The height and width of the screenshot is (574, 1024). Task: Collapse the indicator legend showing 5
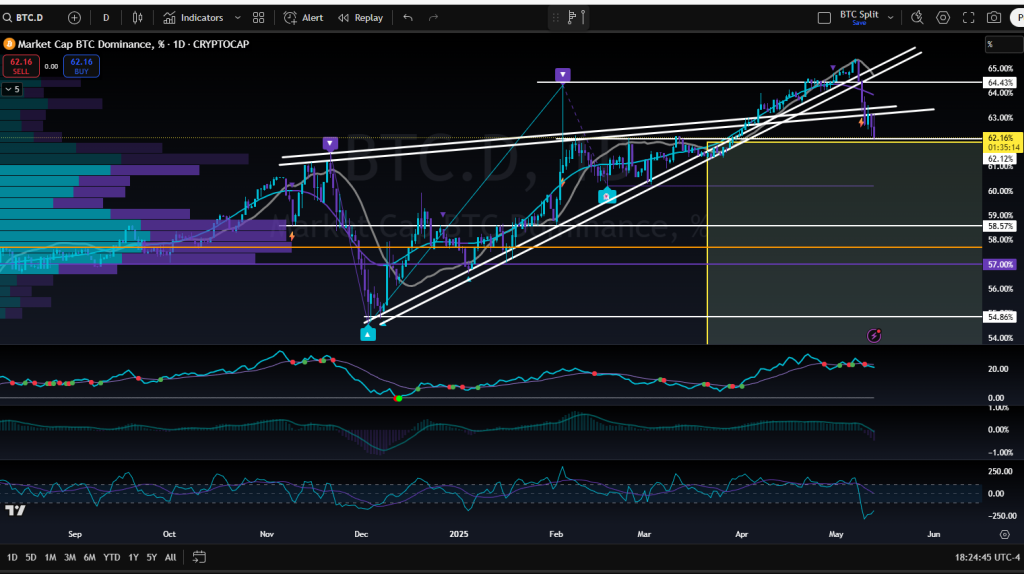tap(12, 89)
